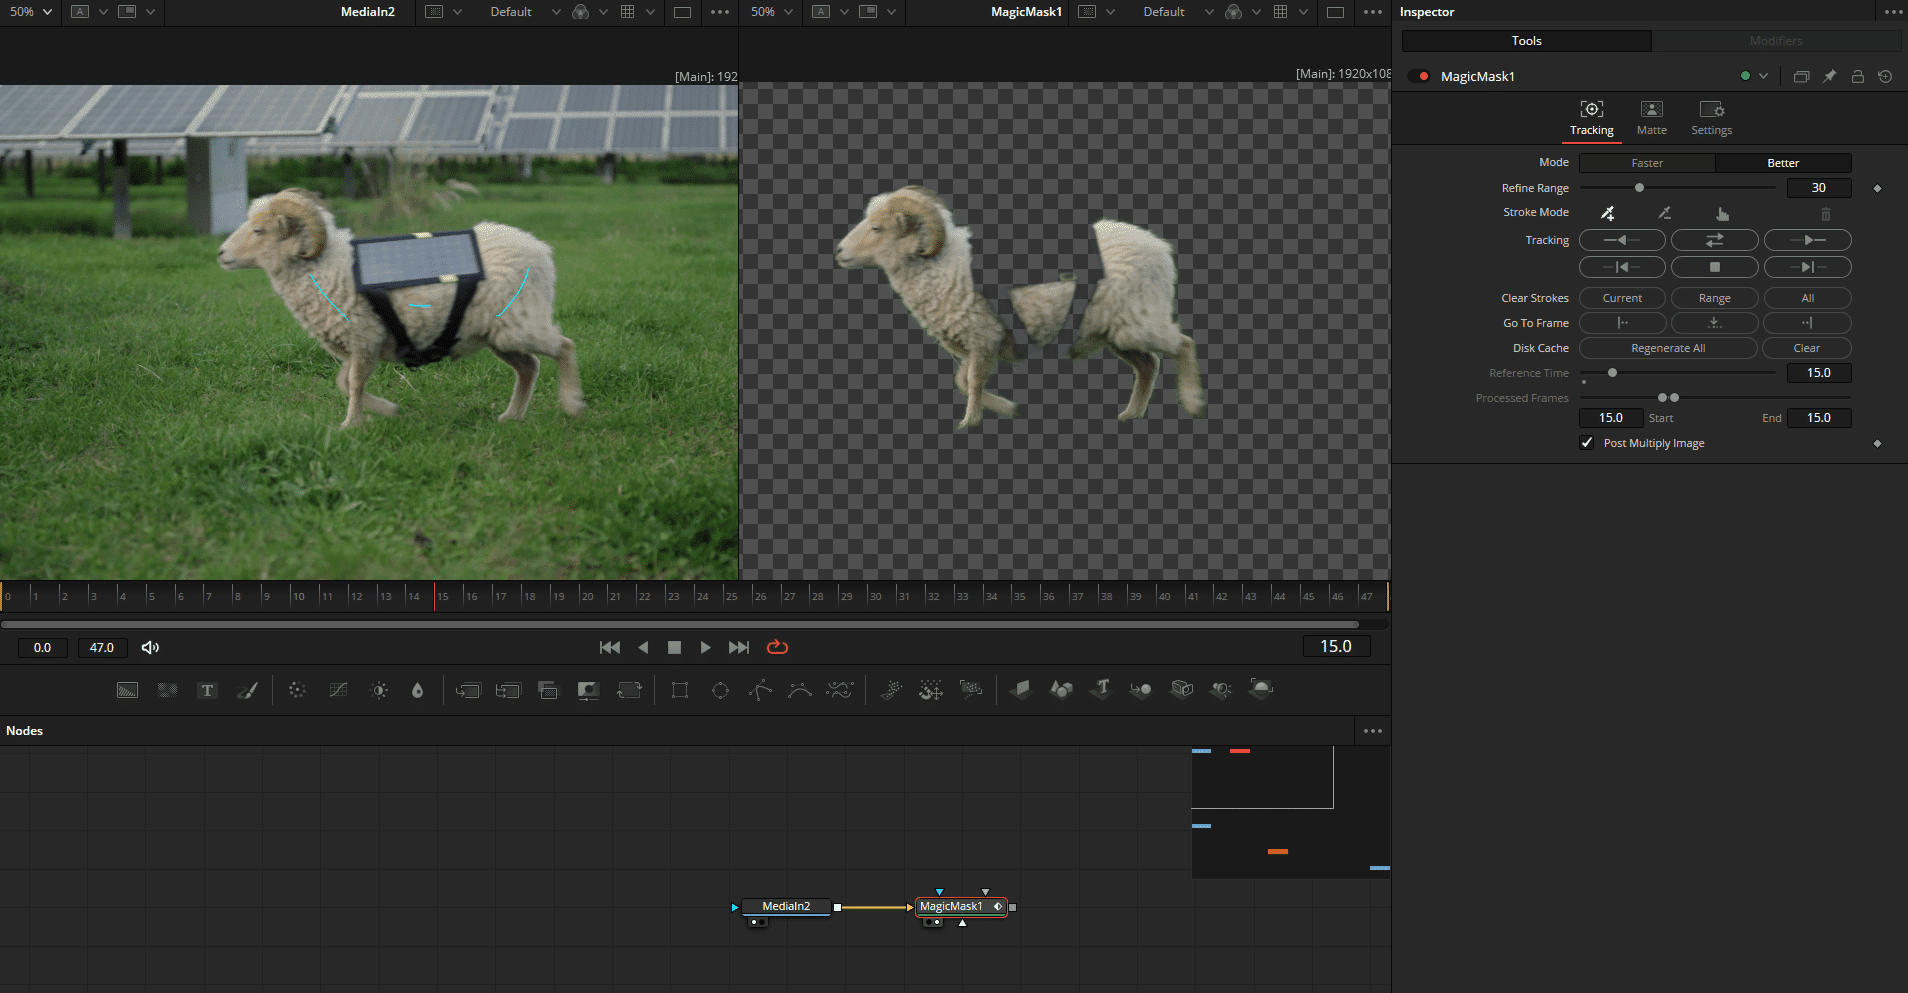This screenshot has width=1908, height=993.
Task: Open the Modifiers tab
Action: tap(1776, 40)
